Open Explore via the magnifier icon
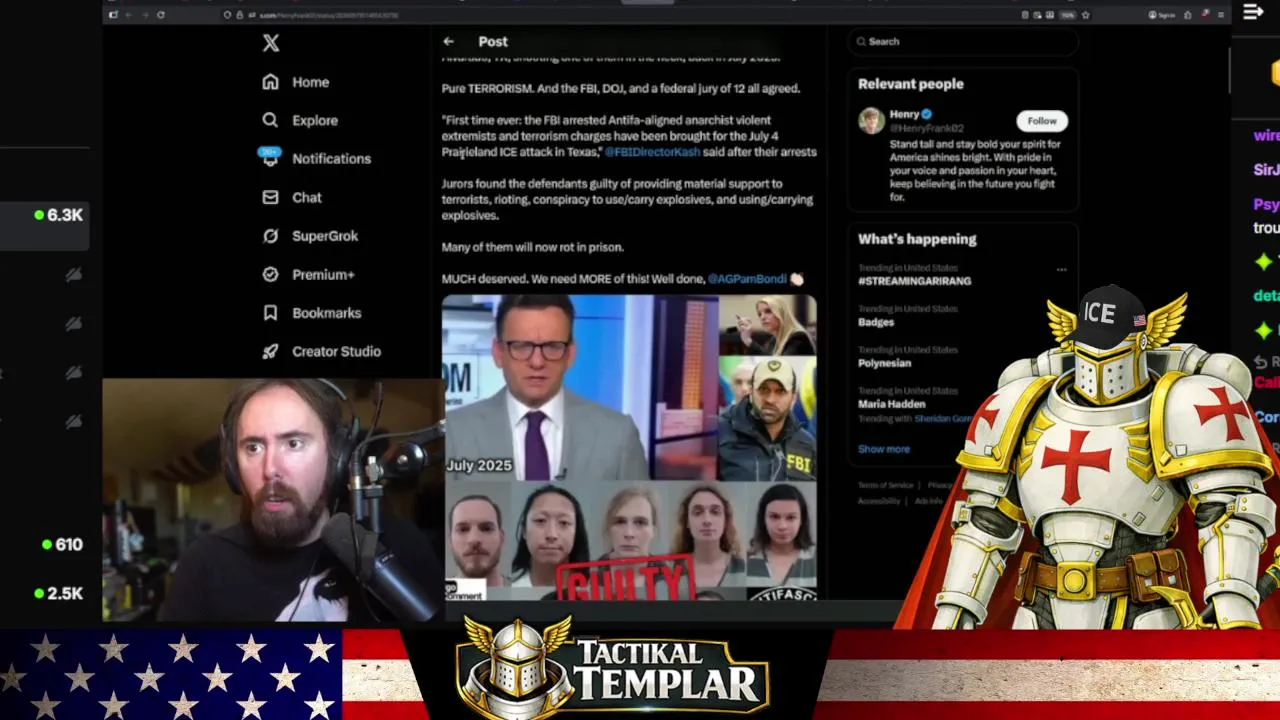This screenshot has height=720, width=1280. pyautogui.click(x=270, y=120)
